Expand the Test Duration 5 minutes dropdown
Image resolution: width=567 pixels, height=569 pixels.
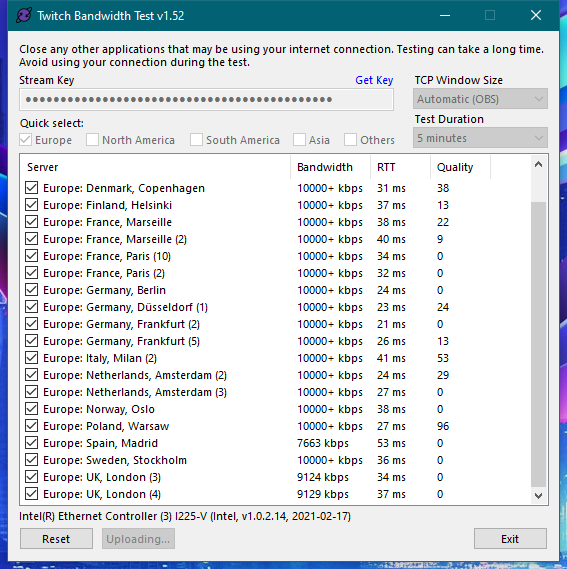pos(480,138)
